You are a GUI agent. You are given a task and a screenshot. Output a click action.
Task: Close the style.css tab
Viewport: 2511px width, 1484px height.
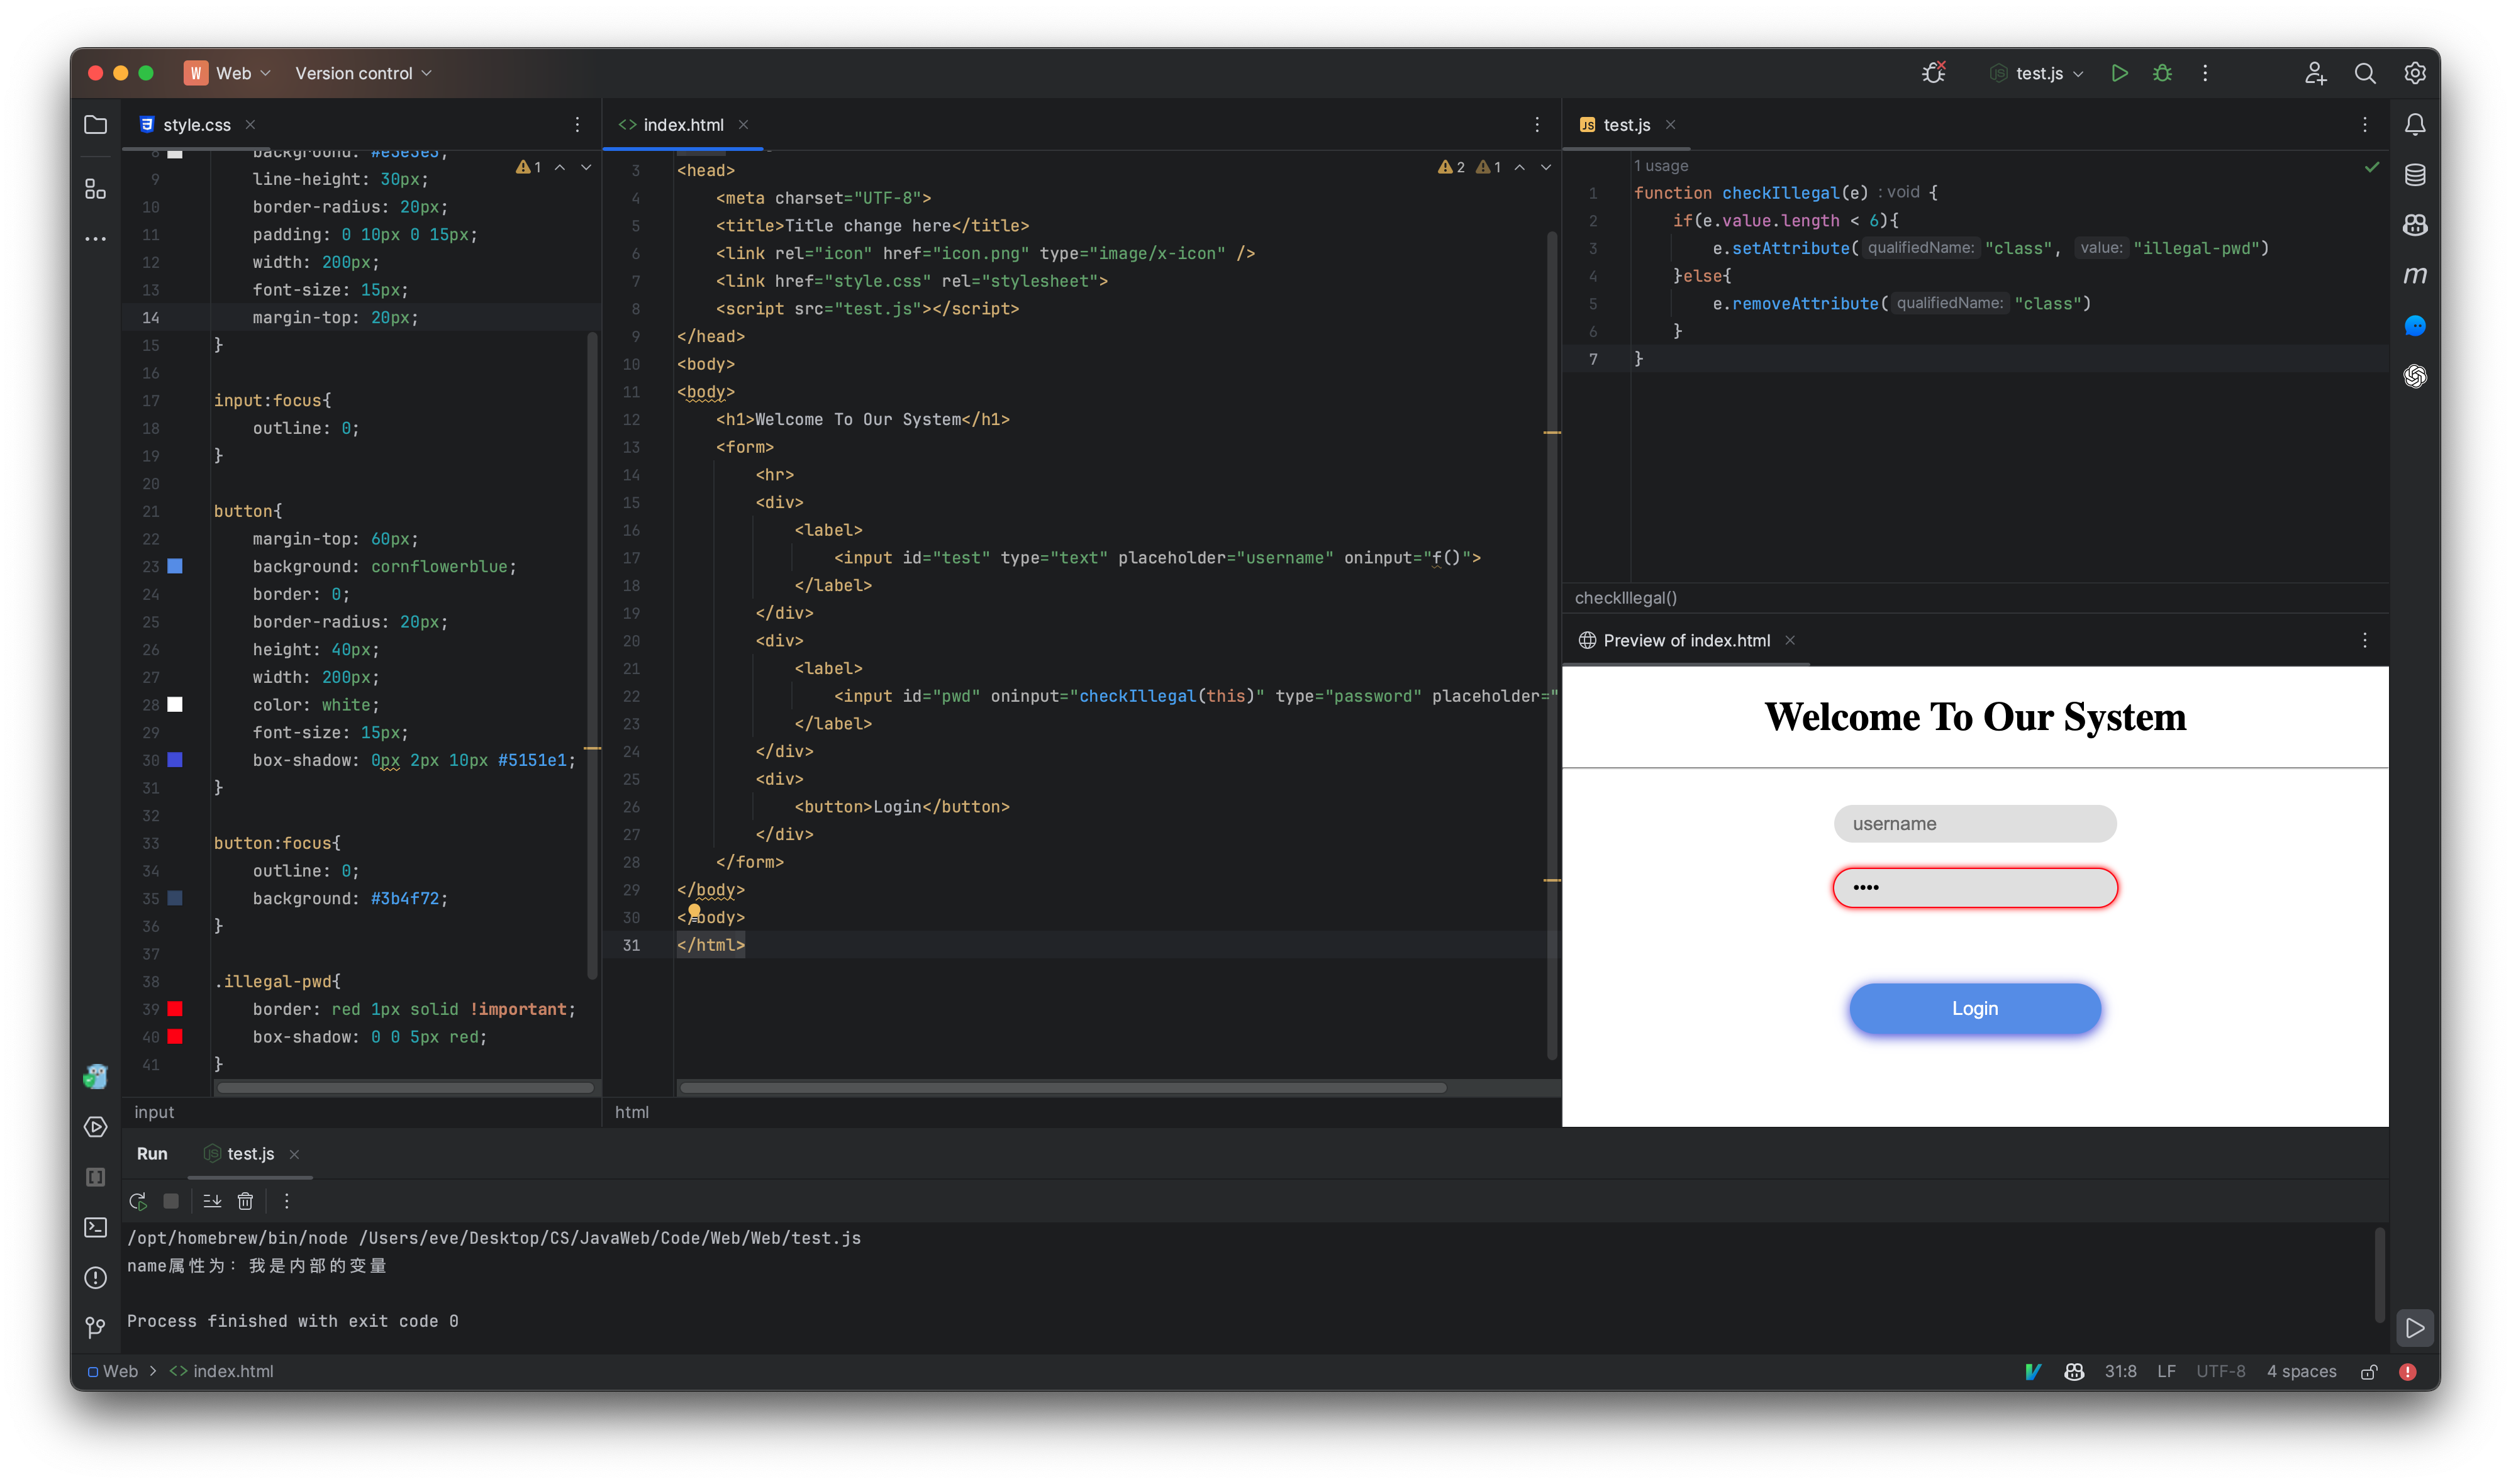[250, 125]
